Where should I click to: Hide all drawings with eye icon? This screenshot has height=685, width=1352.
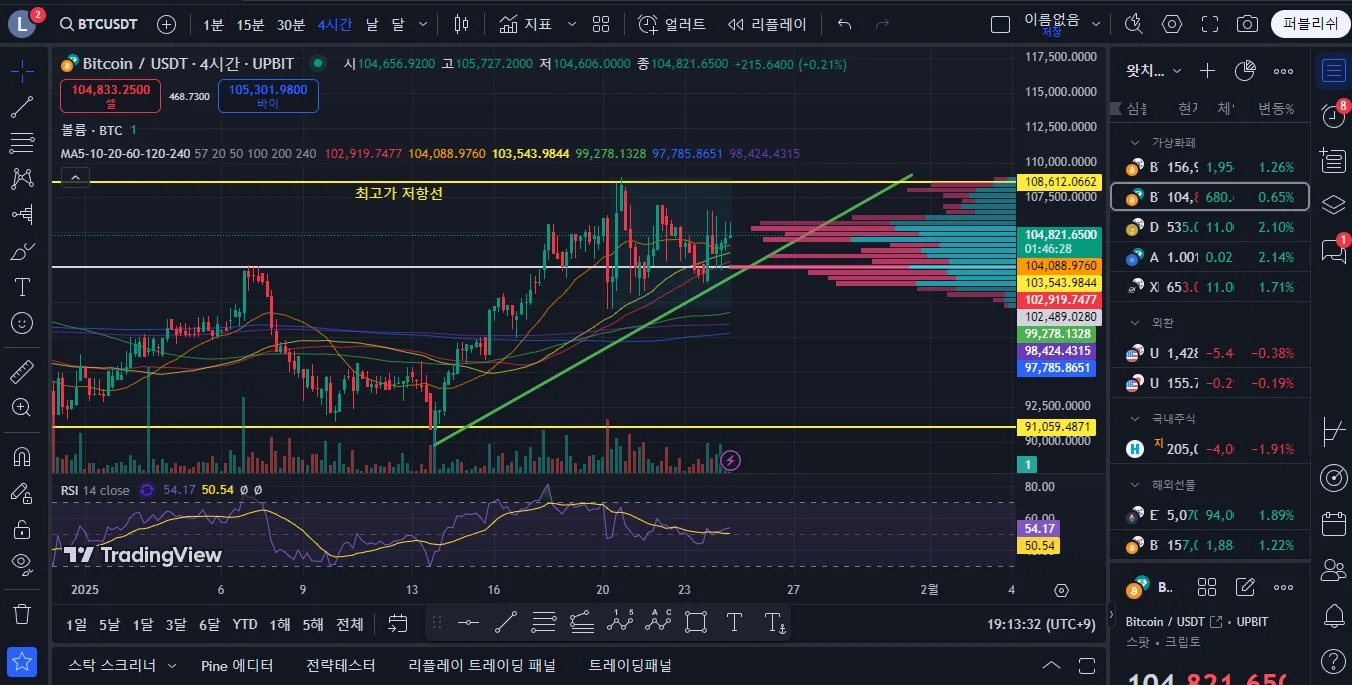pos(22,564)
